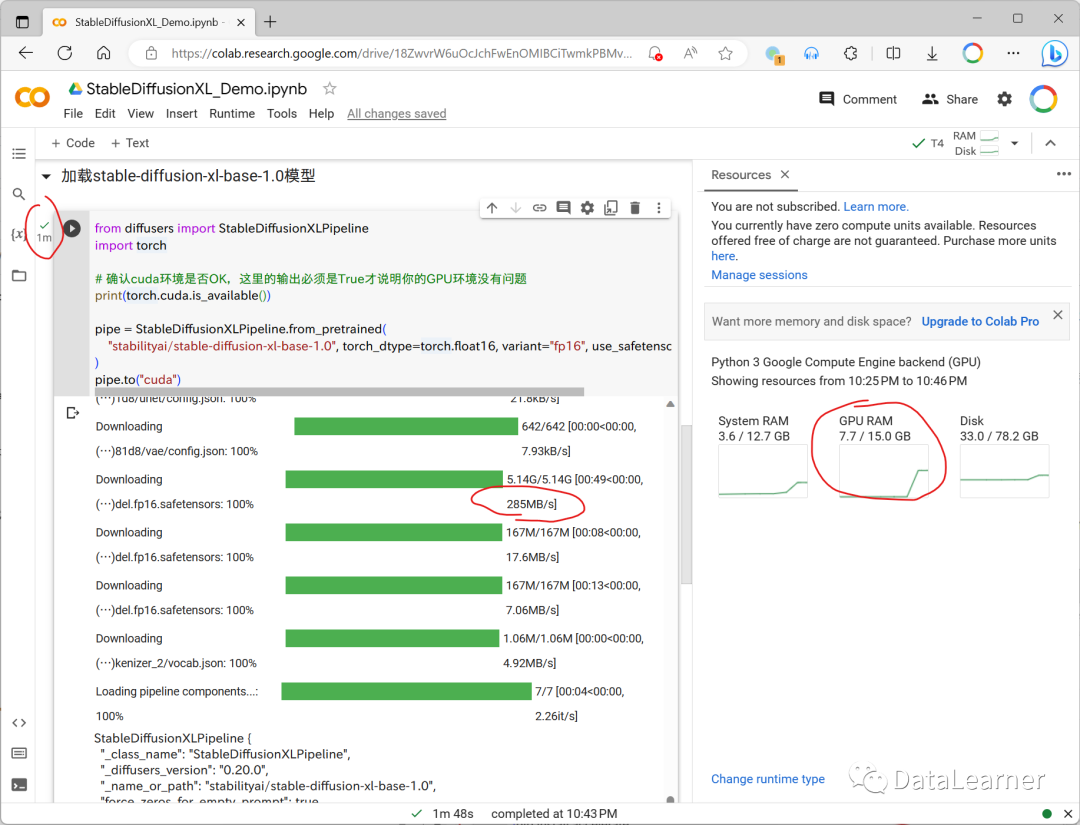
Task: Click All changes saved status link
Action: 397,114
